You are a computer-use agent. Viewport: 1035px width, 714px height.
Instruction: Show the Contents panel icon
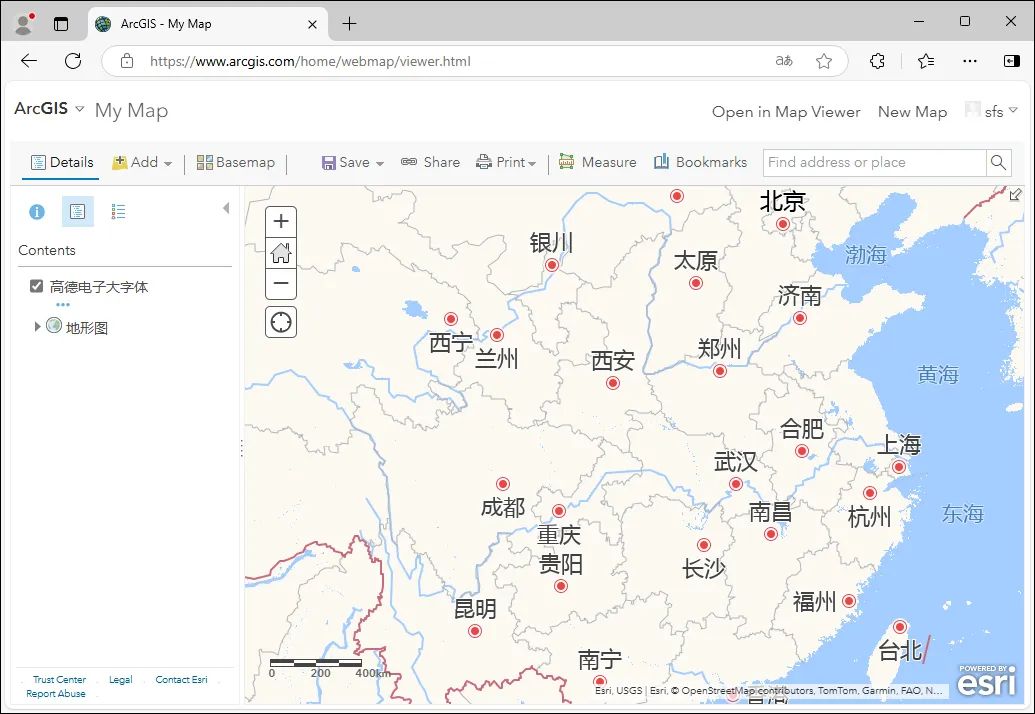pos(77,212)
